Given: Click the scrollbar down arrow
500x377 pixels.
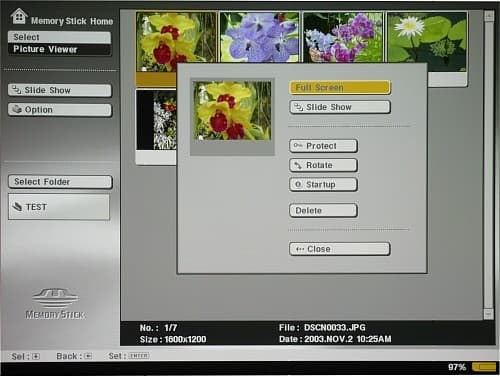Looking at the screenshot, I should [488, 314].
